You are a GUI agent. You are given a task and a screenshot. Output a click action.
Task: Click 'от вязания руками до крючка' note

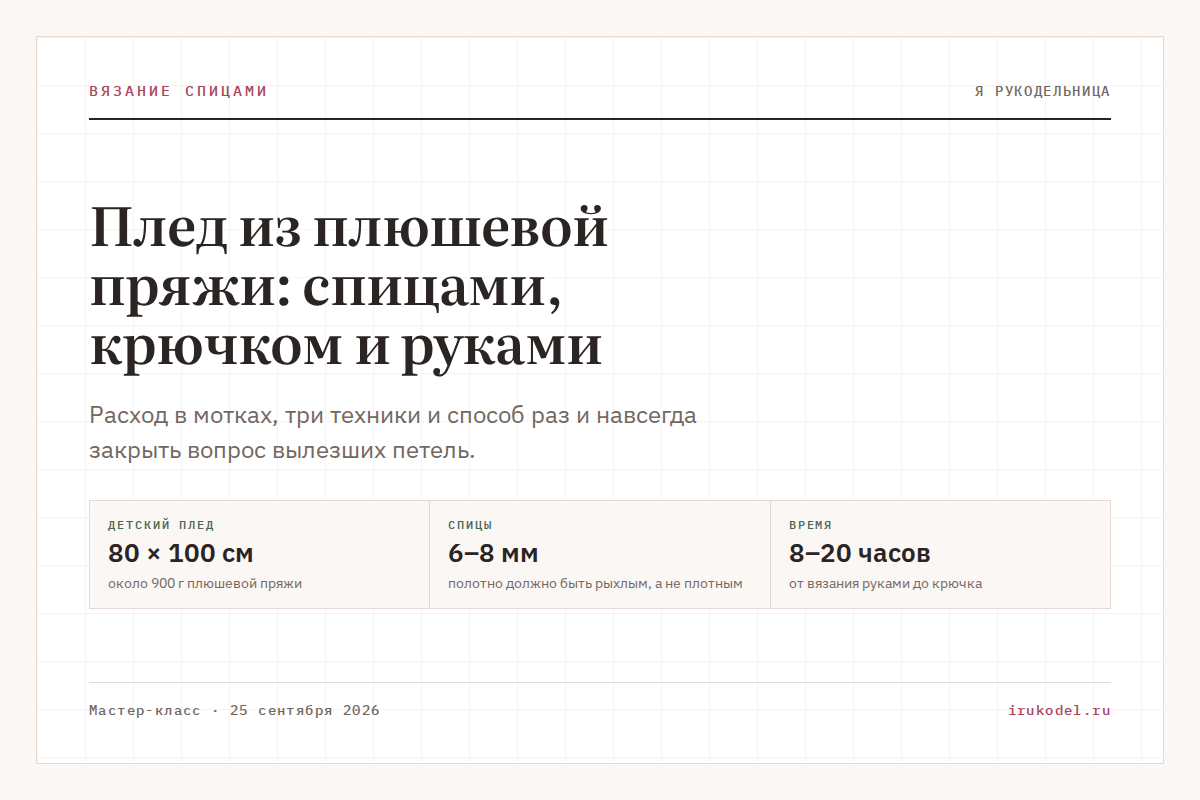tap(885, 583)
